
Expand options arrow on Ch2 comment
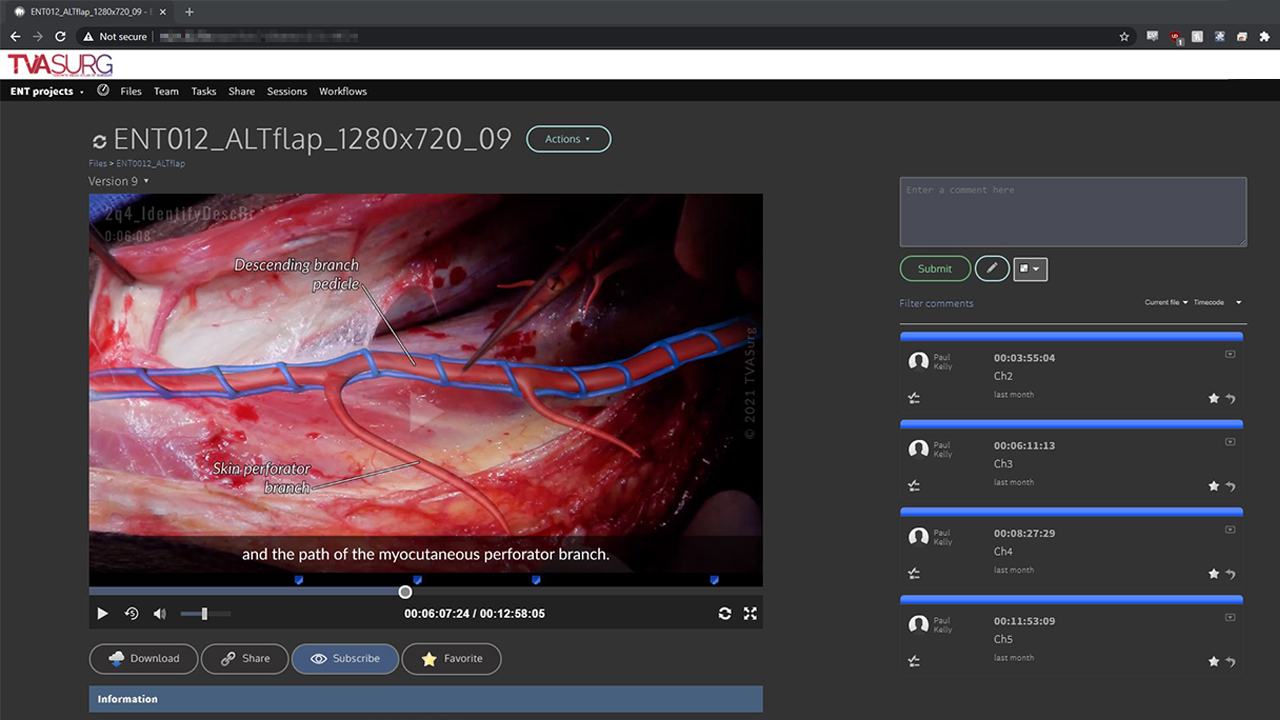(1230, 354)
